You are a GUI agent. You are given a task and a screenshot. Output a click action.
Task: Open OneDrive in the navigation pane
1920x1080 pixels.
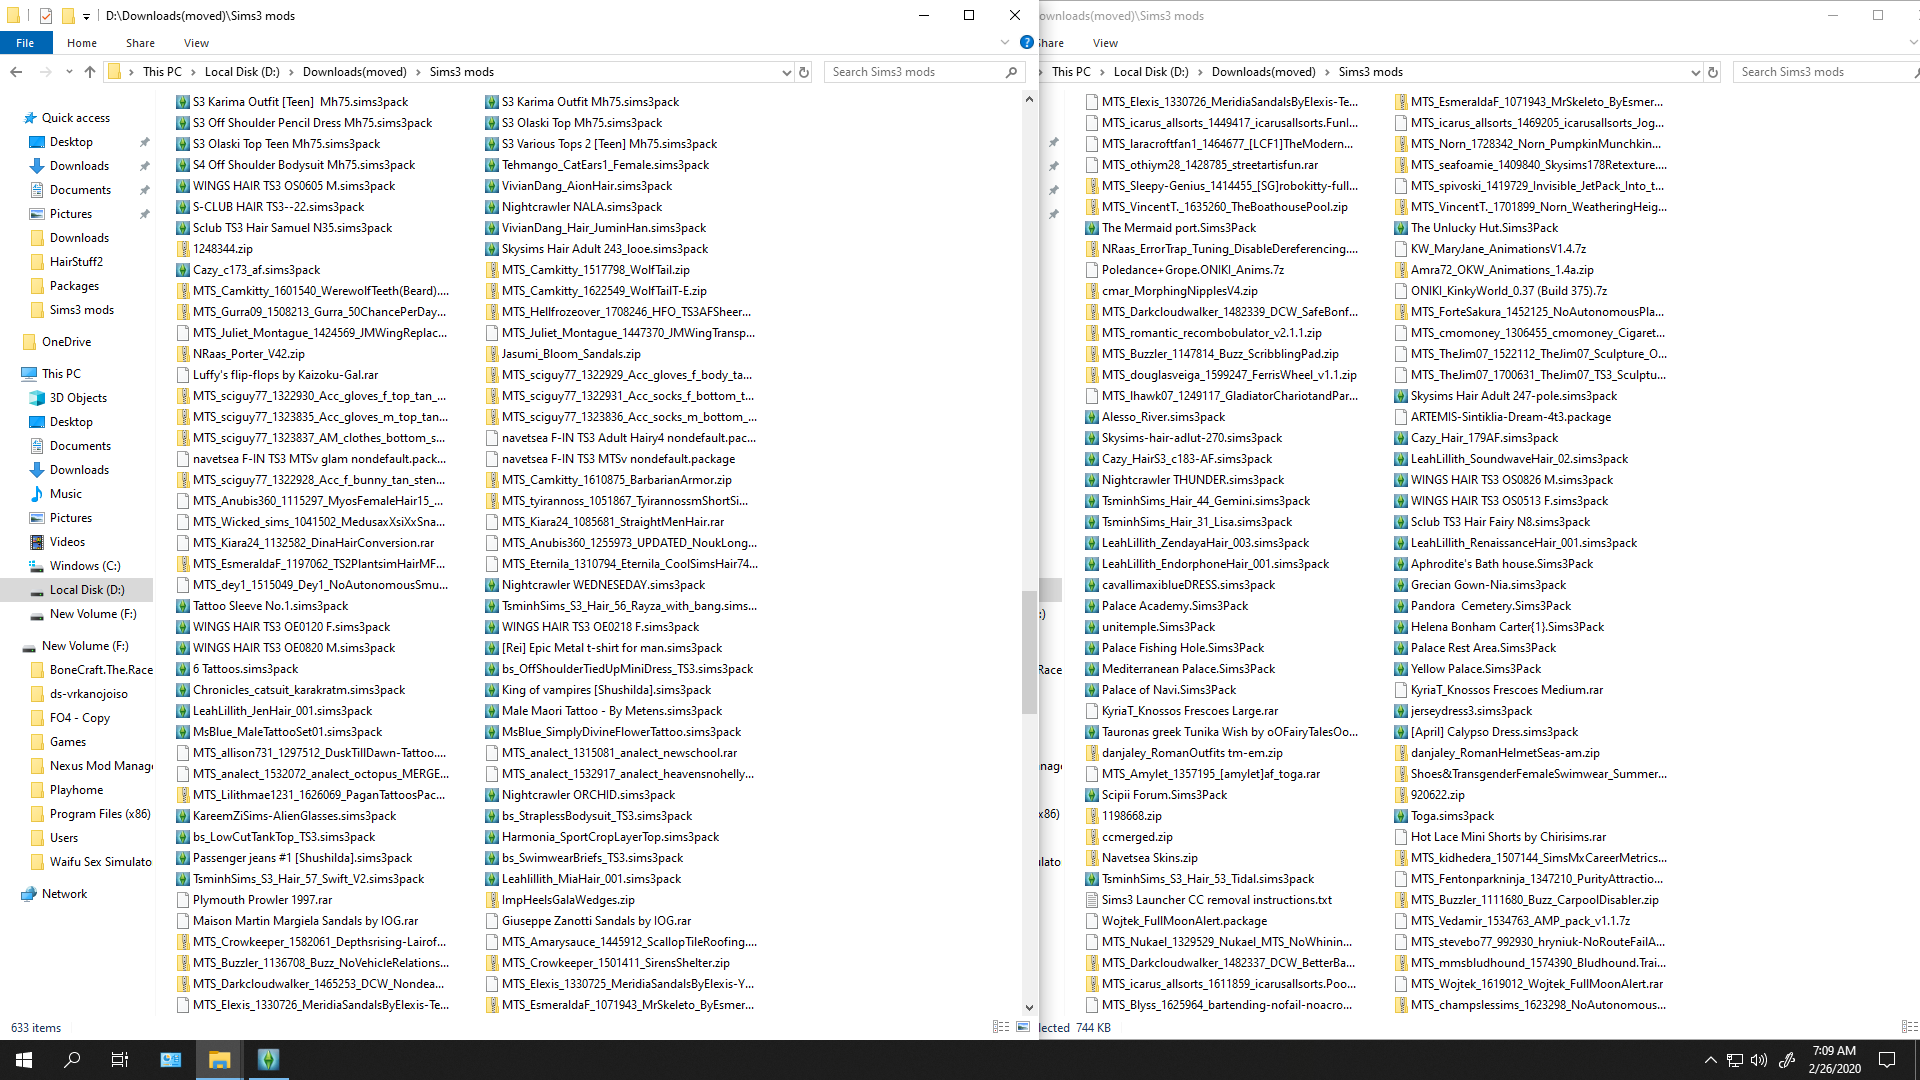pyautogui.click(x=66, y=342)
